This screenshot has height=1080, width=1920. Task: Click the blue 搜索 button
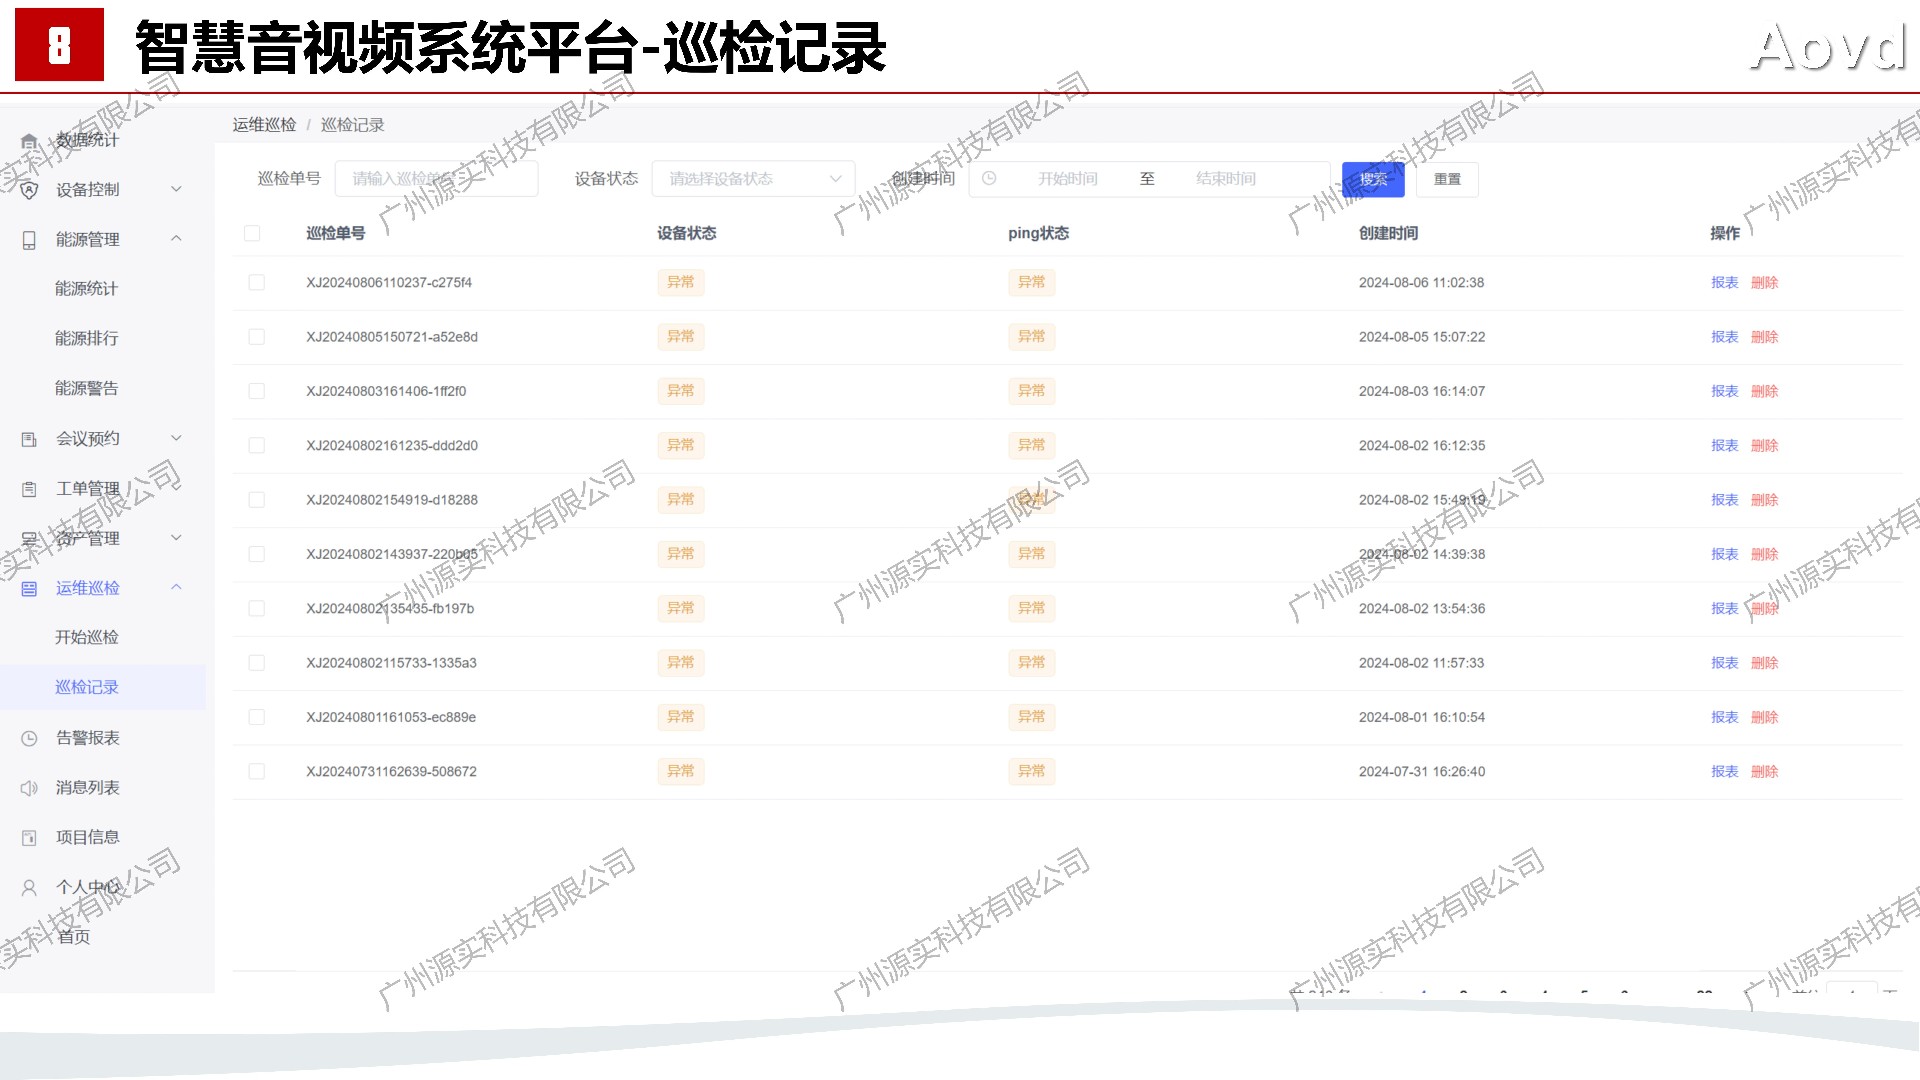point(1373,179)
